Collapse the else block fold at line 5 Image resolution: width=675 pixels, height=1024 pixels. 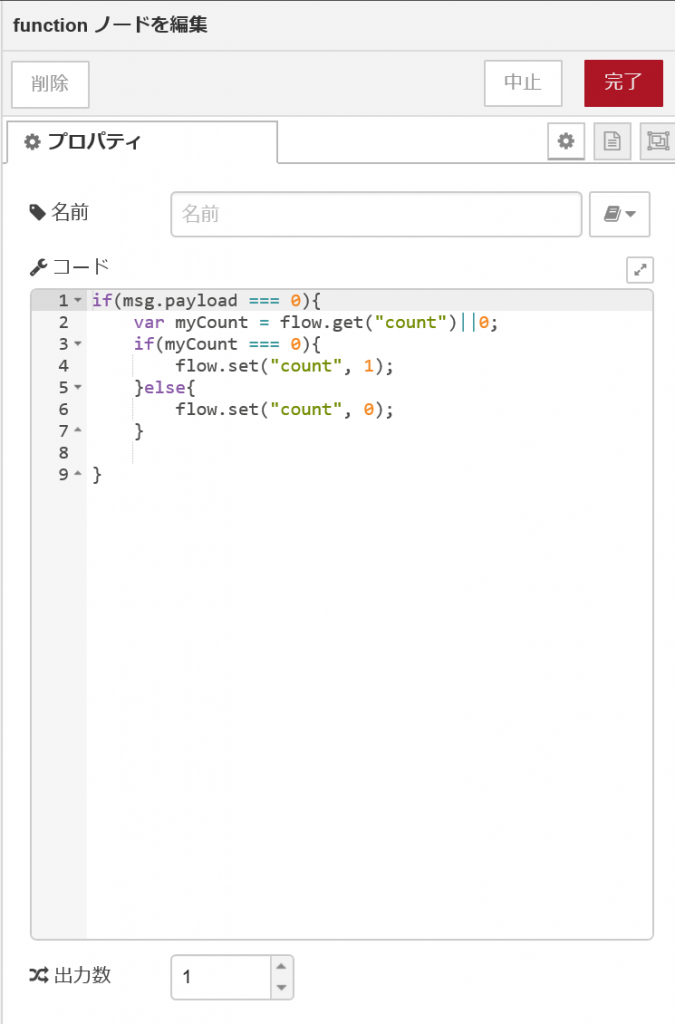78,387
